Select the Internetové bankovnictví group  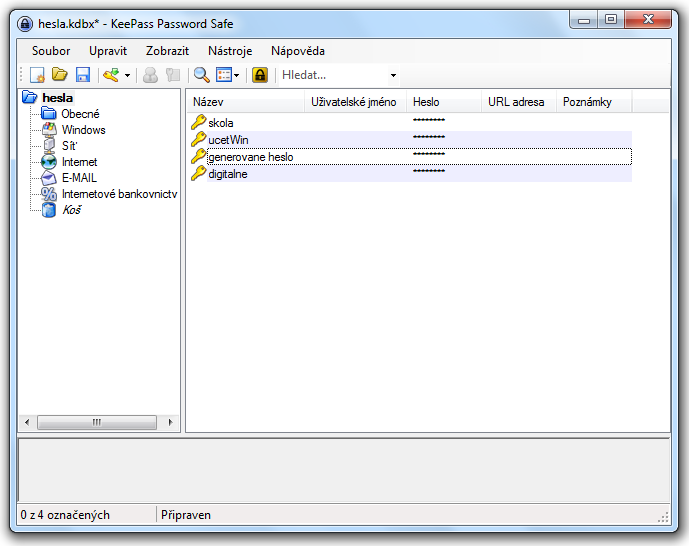coord(119,194)
